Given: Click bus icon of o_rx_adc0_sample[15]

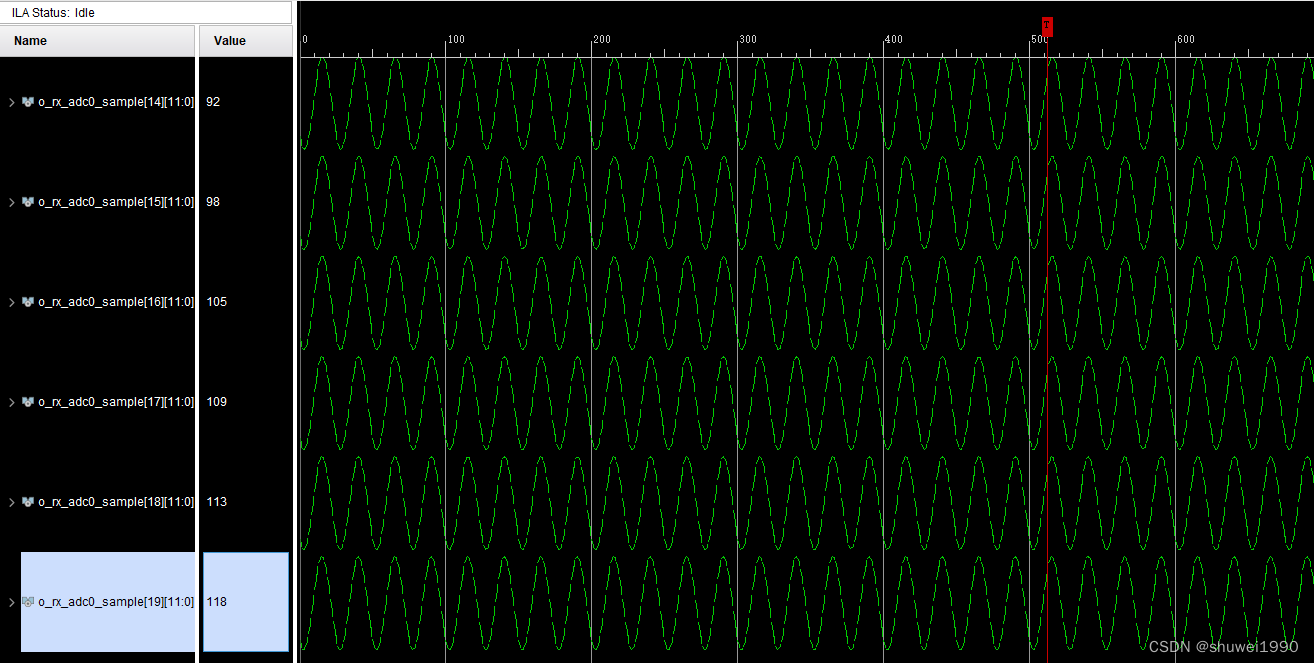Looking at the screenshot, I should pos(28,202).
